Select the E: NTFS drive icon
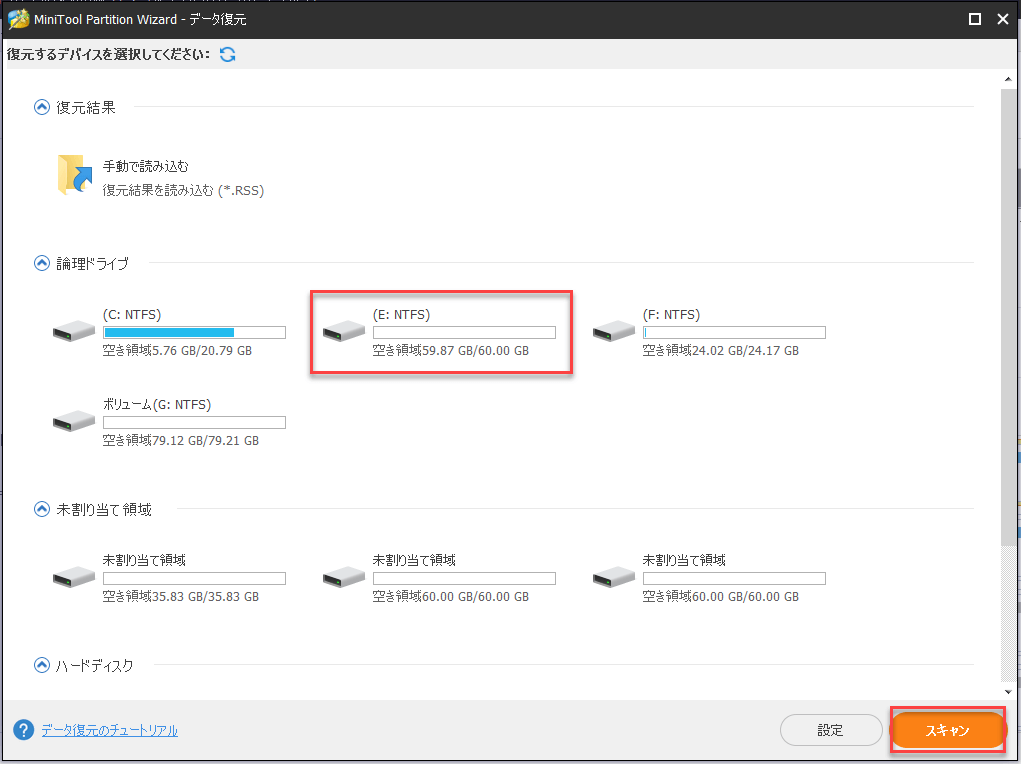The width and height of the screenshot is (1021, 764). click(343, 330)
